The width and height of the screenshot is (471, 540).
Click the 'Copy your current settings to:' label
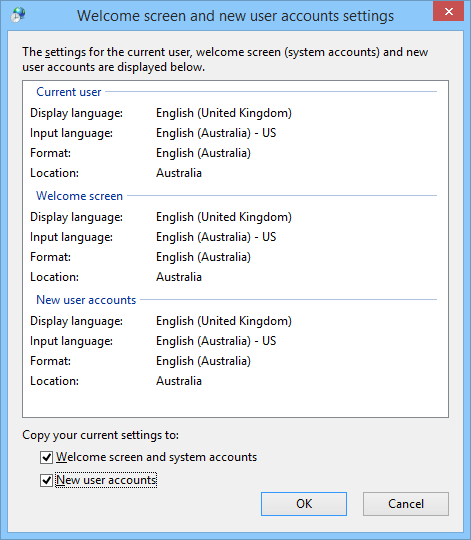(101, 435)
